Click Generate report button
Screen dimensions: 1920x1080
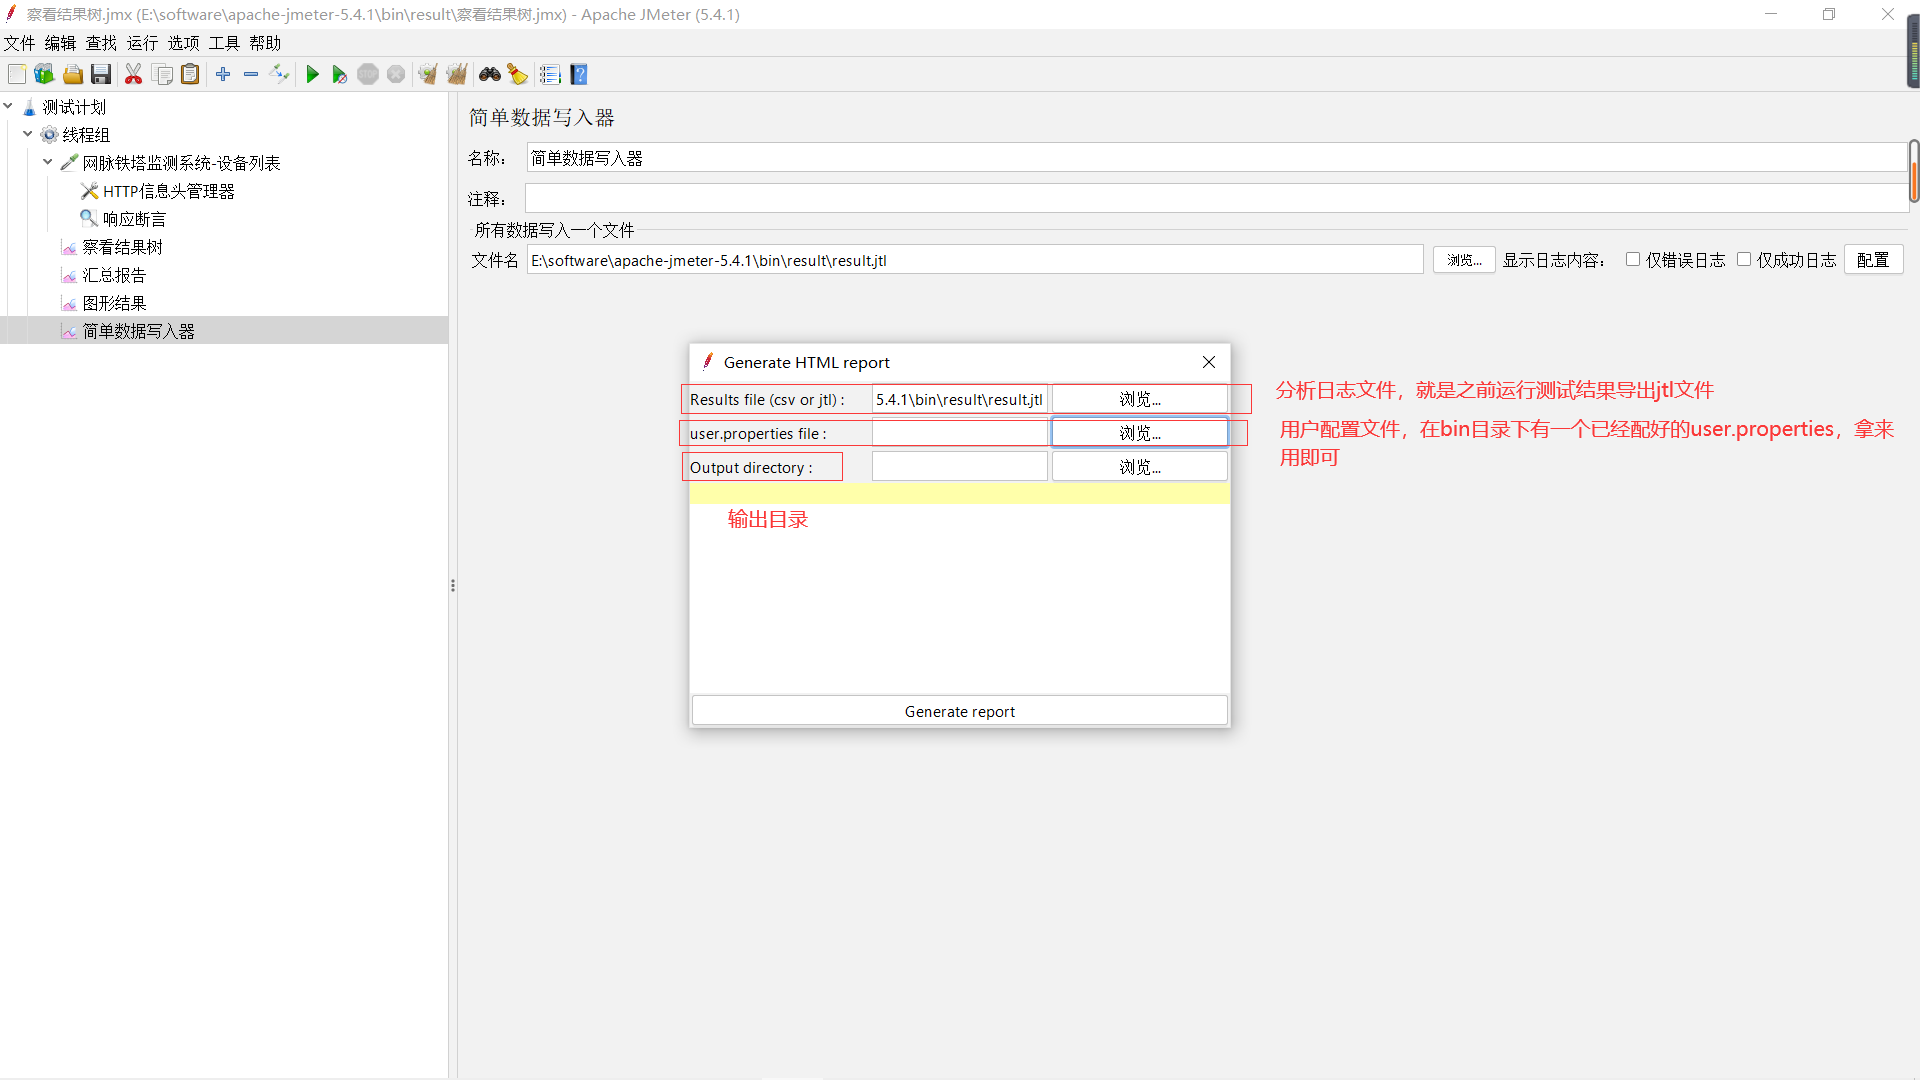pyautogui.click(x=959, y=711)
